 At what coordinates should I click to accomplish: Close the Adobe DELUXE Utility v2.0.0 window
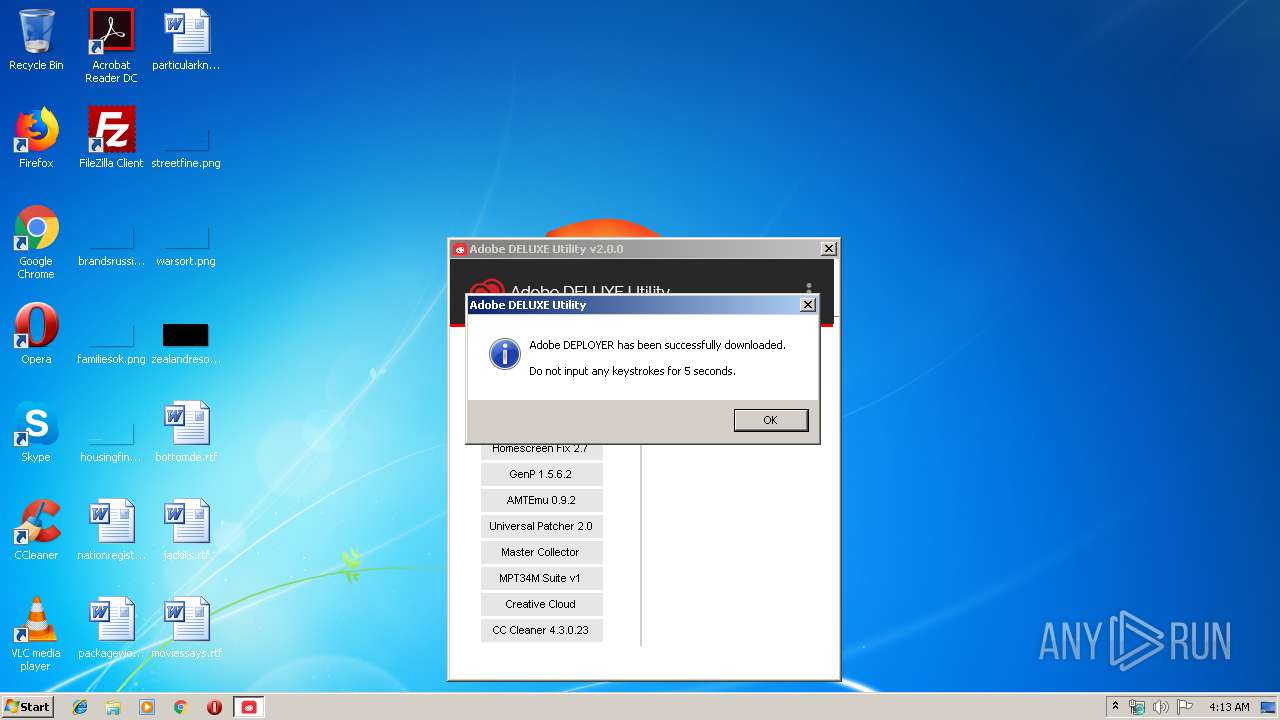(x=828, y=249)
